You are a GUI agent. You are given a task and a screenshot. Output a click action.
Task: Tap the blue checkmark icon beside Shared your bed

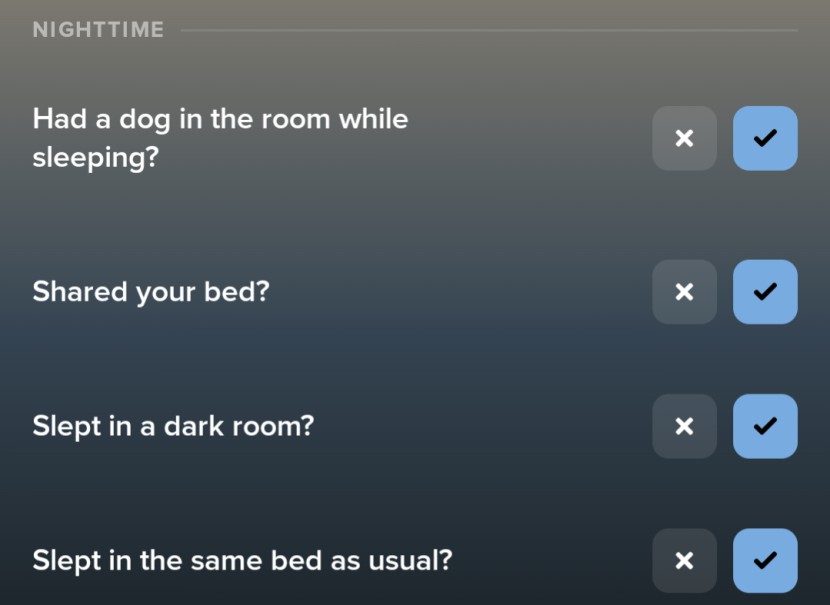pos(765,292)
